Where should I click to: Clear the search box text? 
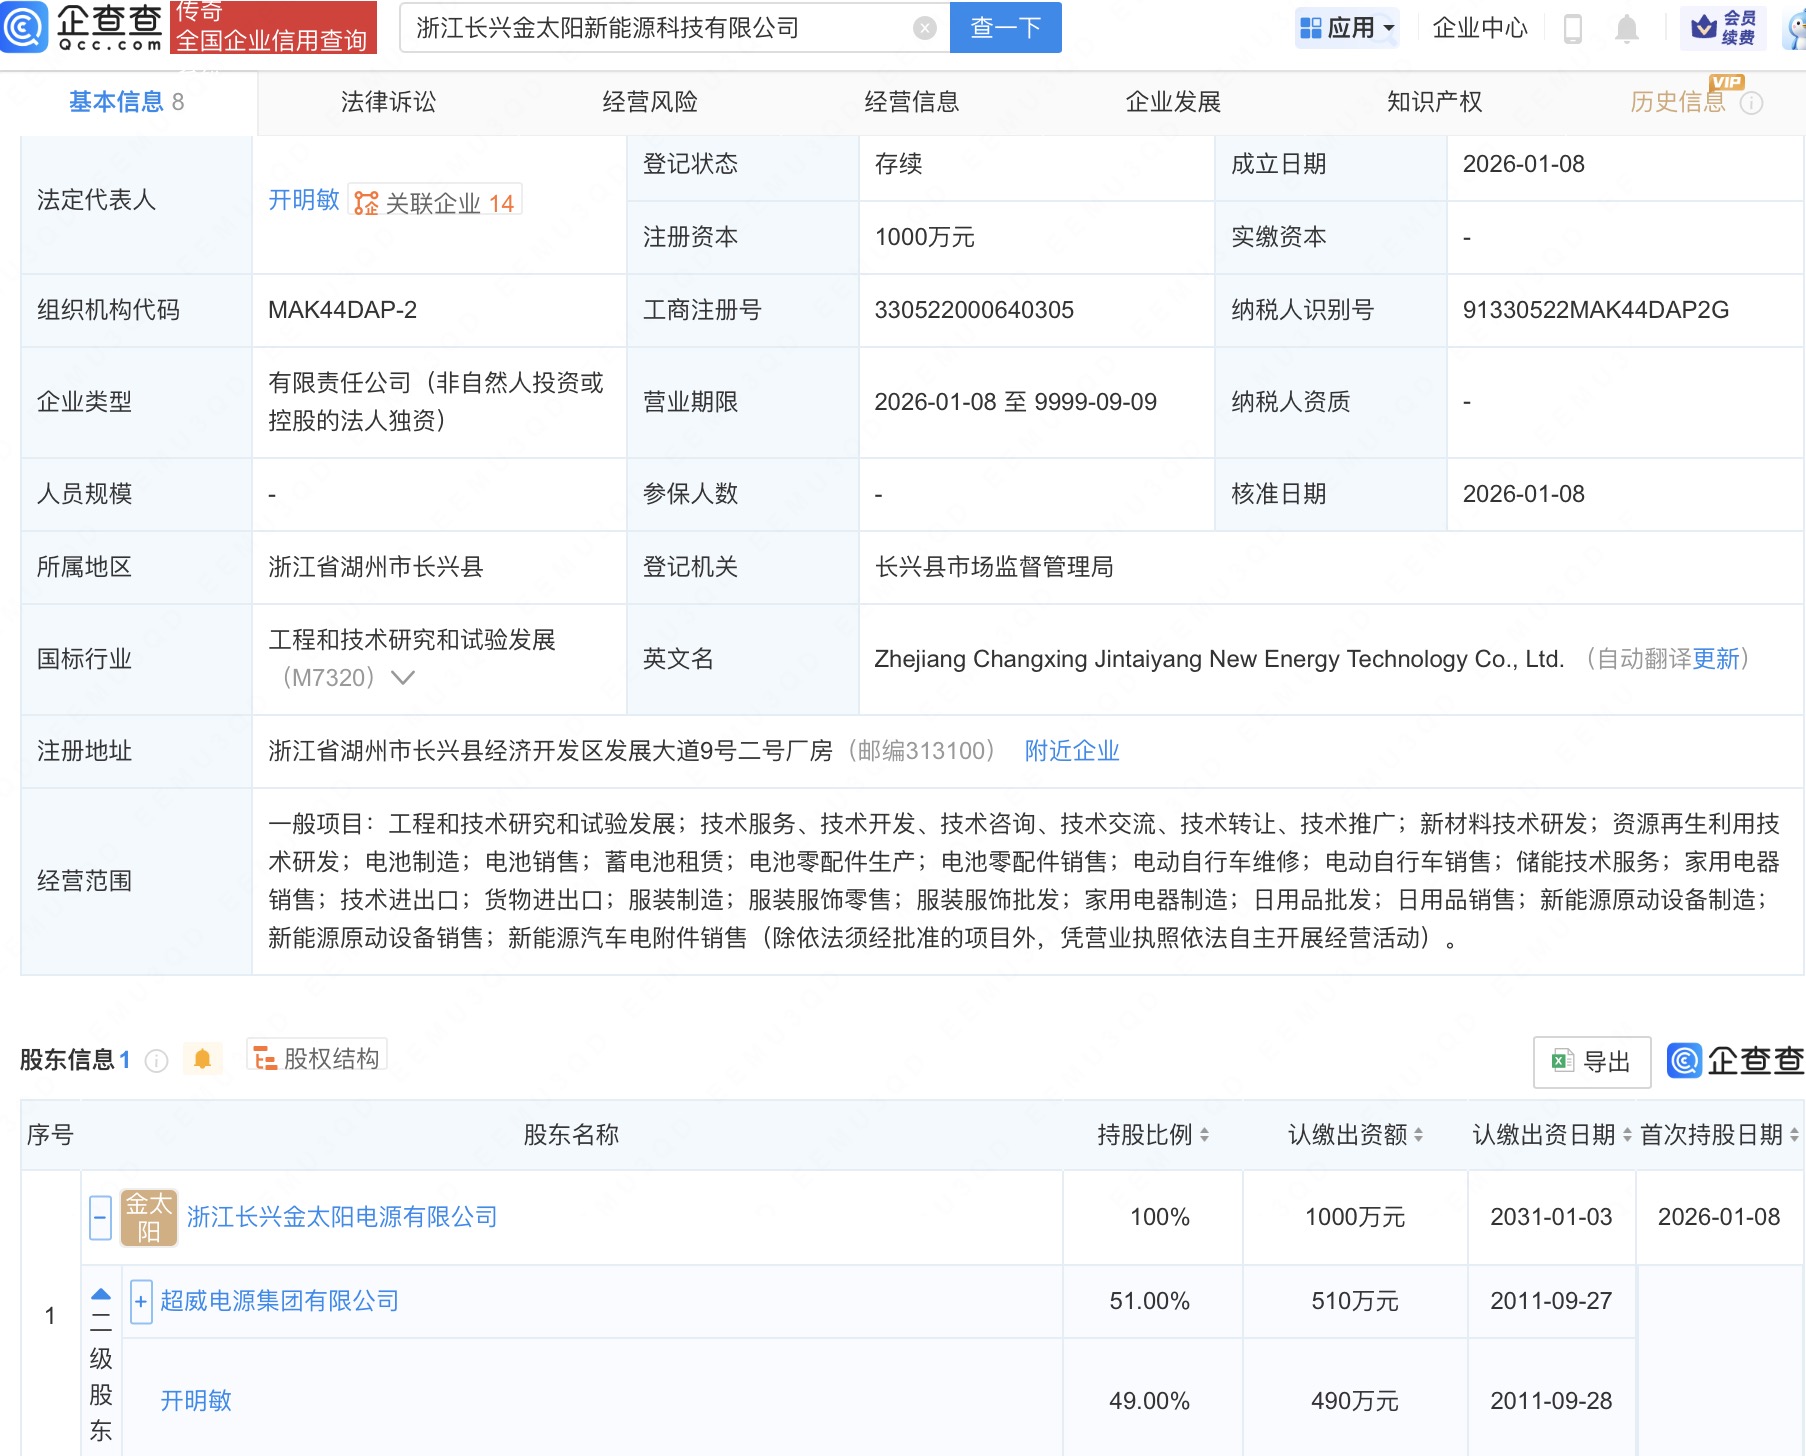pos(925,28)
